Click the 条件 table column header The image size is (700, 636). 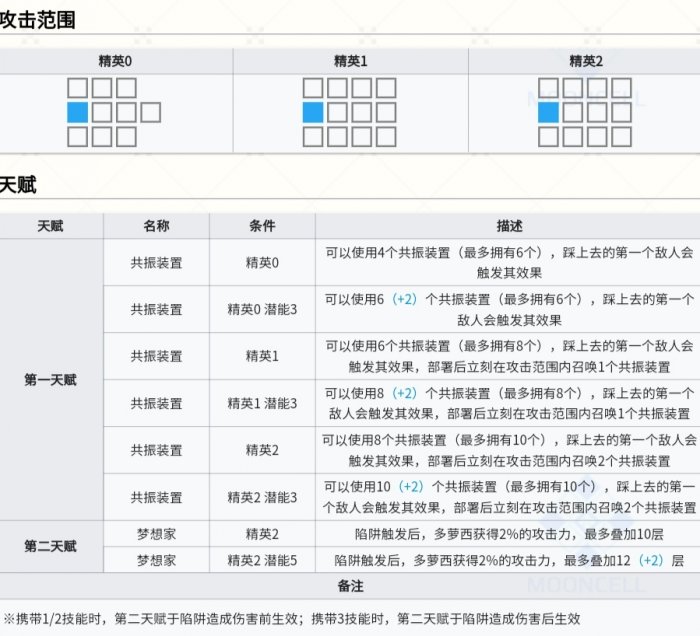click(x=262, y=226)
